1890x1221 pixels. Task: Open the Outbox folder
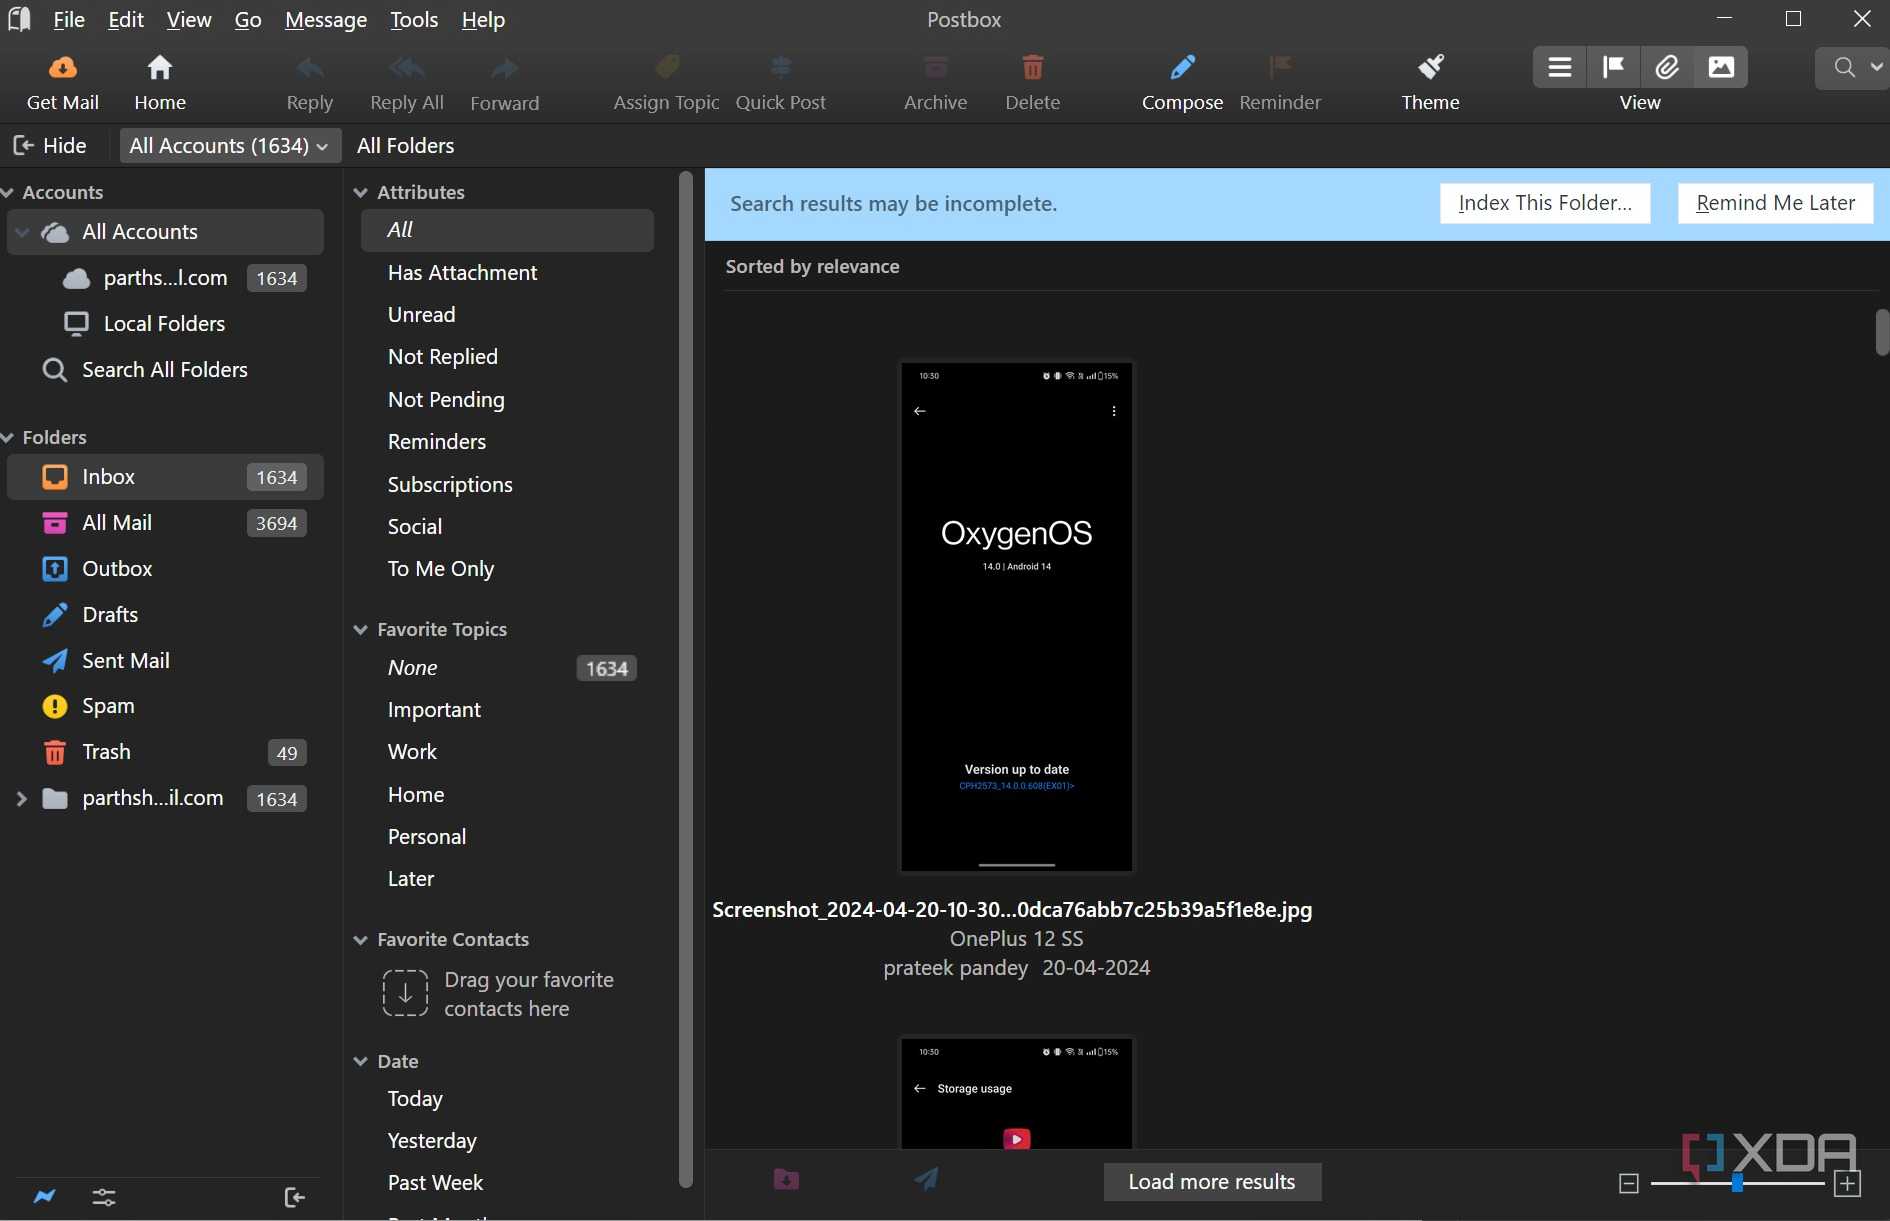pos(165,569)
